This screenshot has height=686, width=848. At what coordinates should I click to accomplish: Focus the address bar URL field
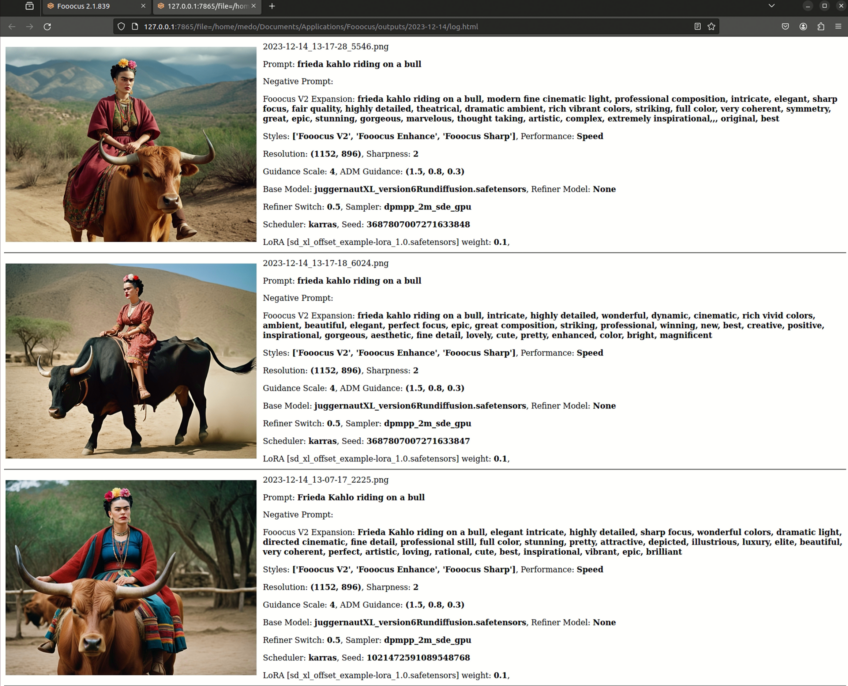point(415,27)
